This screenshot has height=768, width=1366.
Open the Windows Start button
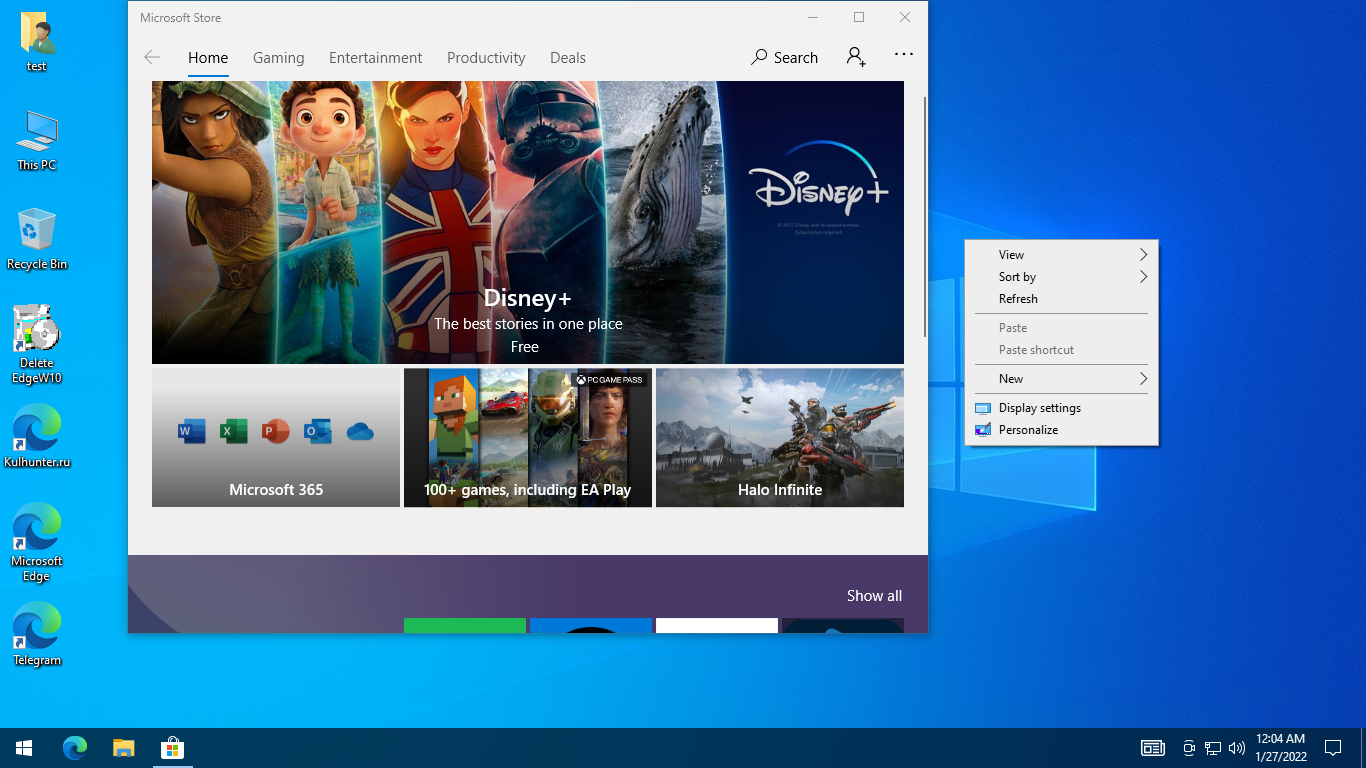pyautogui.click(x=24, y=748)
